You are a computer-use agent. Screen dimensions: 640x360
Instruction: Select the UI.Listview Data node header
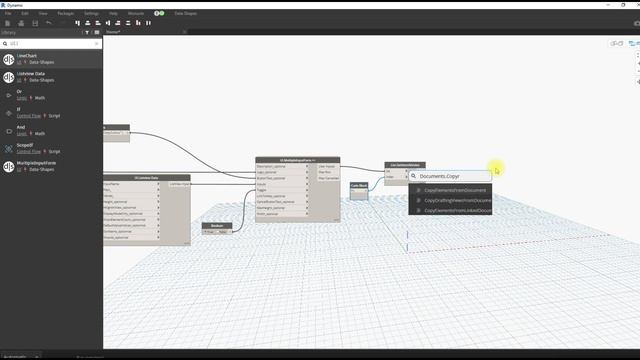pos(147,178)
